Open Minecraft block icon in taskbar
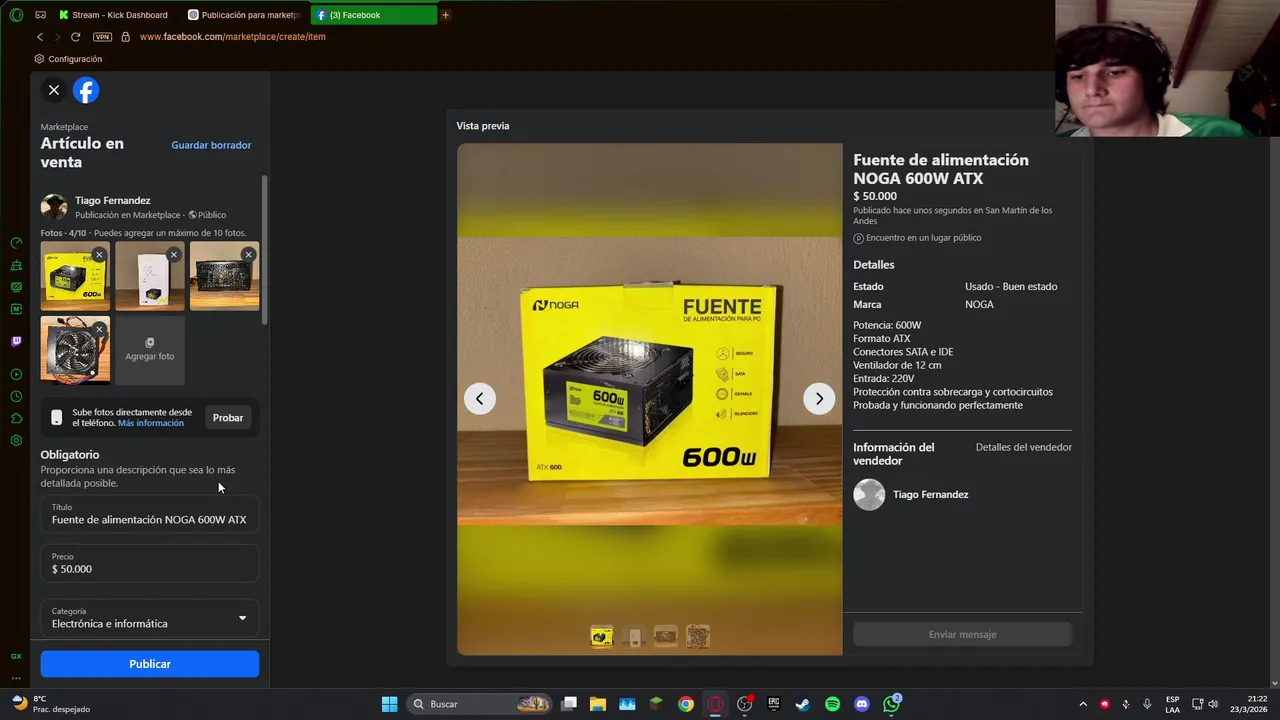This screenshot has height=720, width=1280. coord(656,704)
